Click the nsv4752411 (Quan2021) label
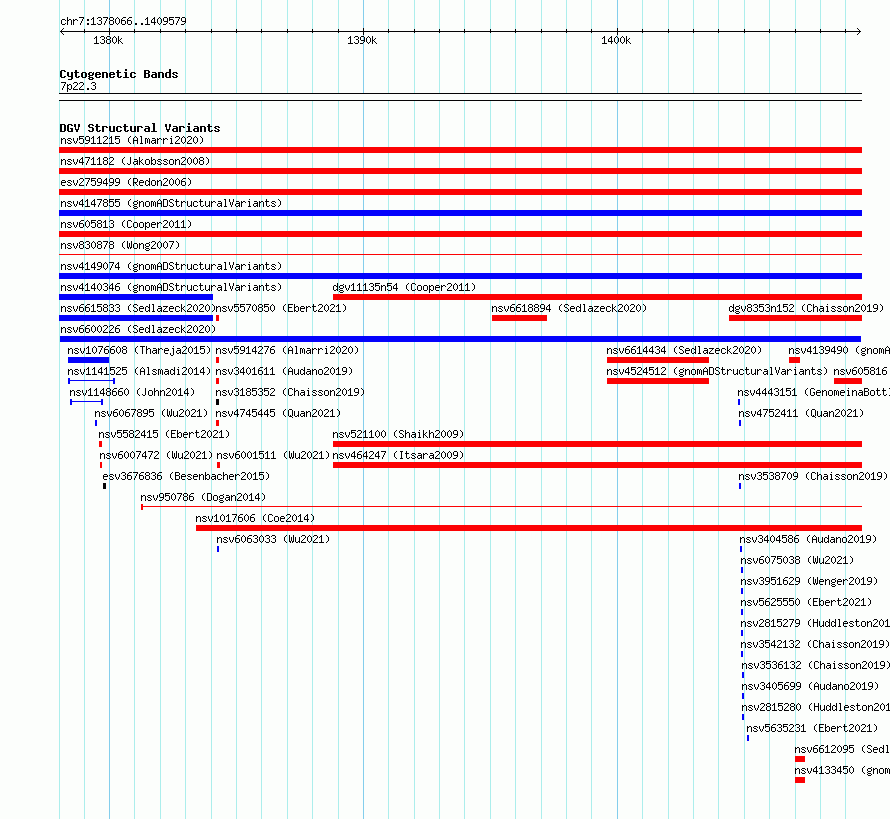Viewport: 890px width, 819px height. click(x=800, y=413)
